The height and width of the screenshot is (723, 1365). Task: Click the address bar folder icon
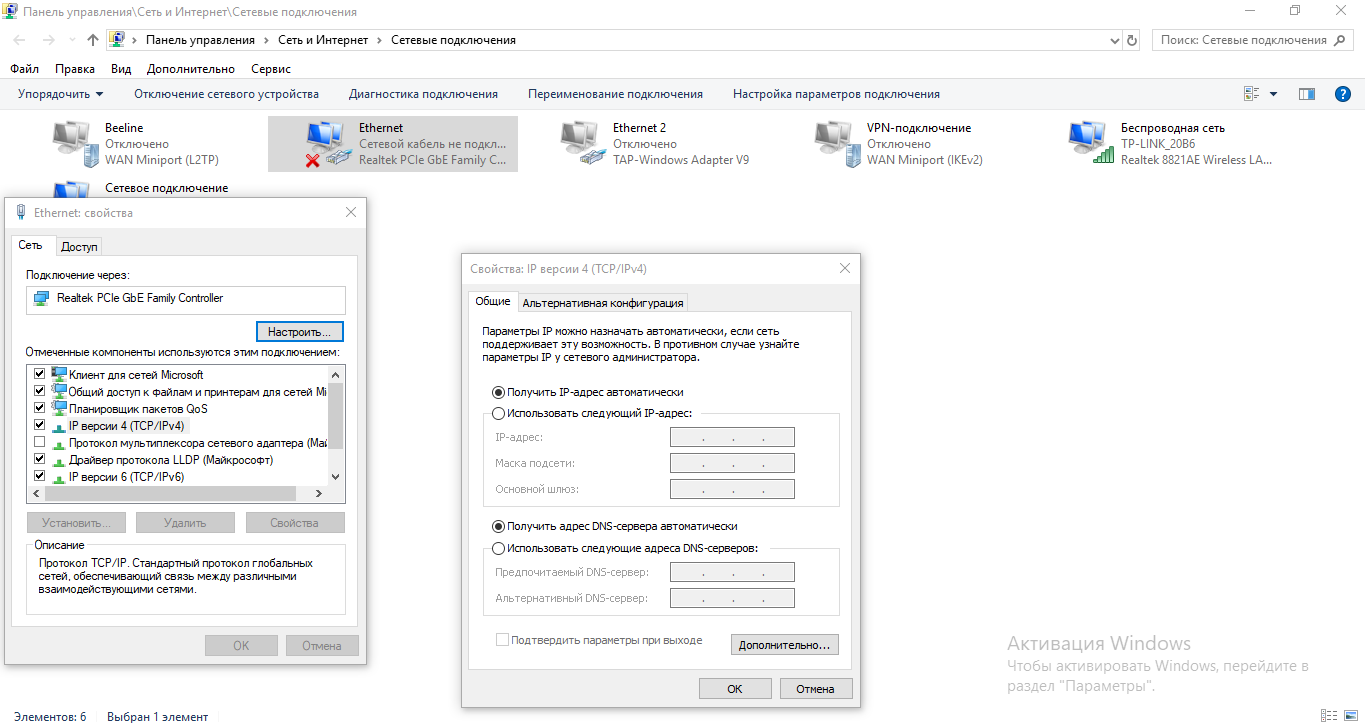(x=117, y=40)
